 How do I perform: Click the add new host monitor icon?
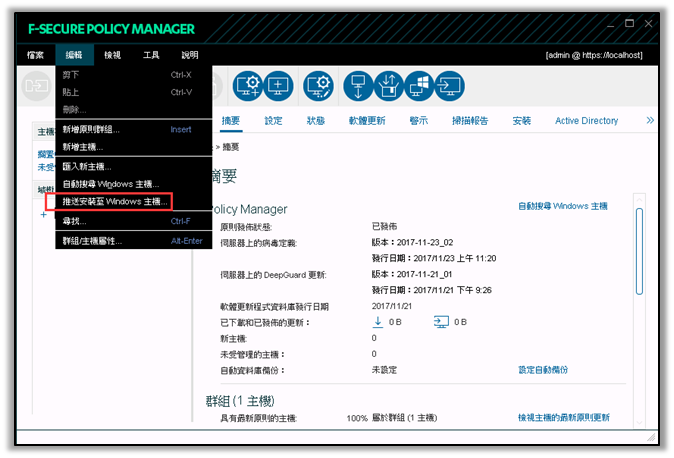278,86
